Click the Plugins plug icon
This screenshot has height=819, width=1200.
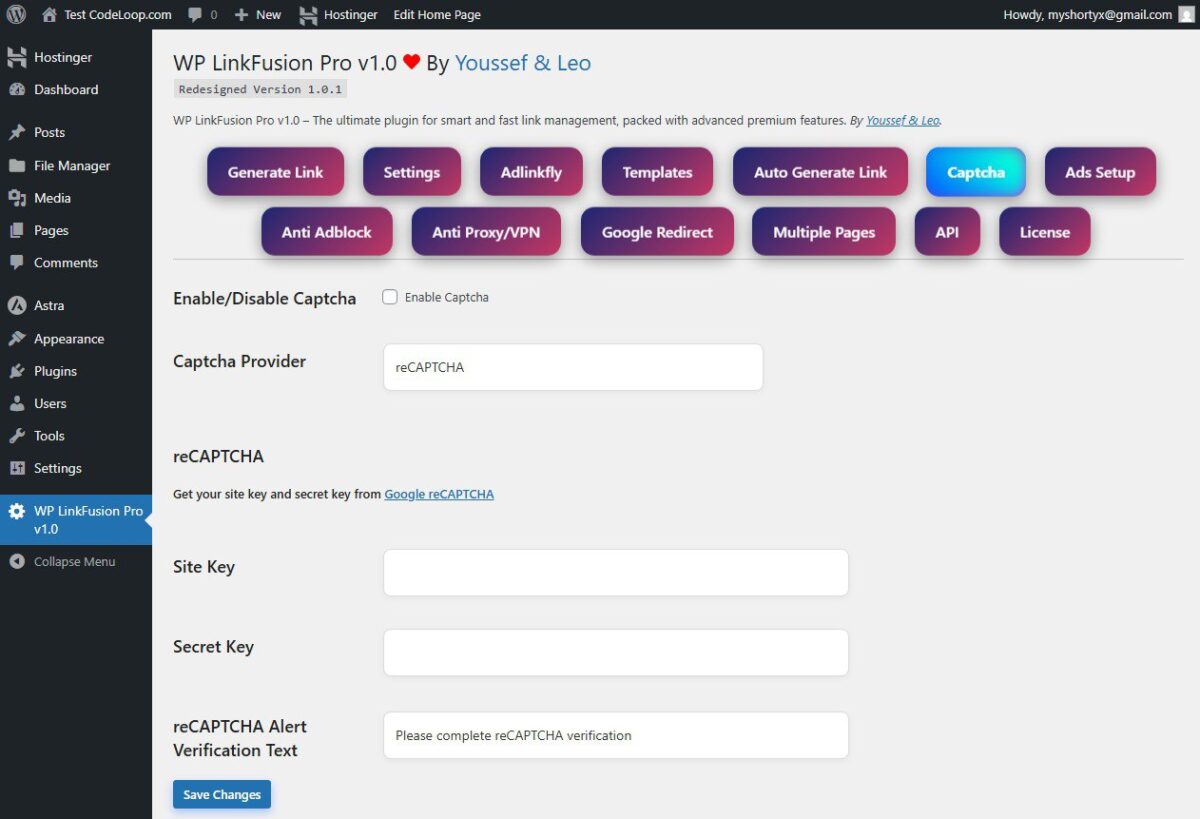tap(17, 371)
